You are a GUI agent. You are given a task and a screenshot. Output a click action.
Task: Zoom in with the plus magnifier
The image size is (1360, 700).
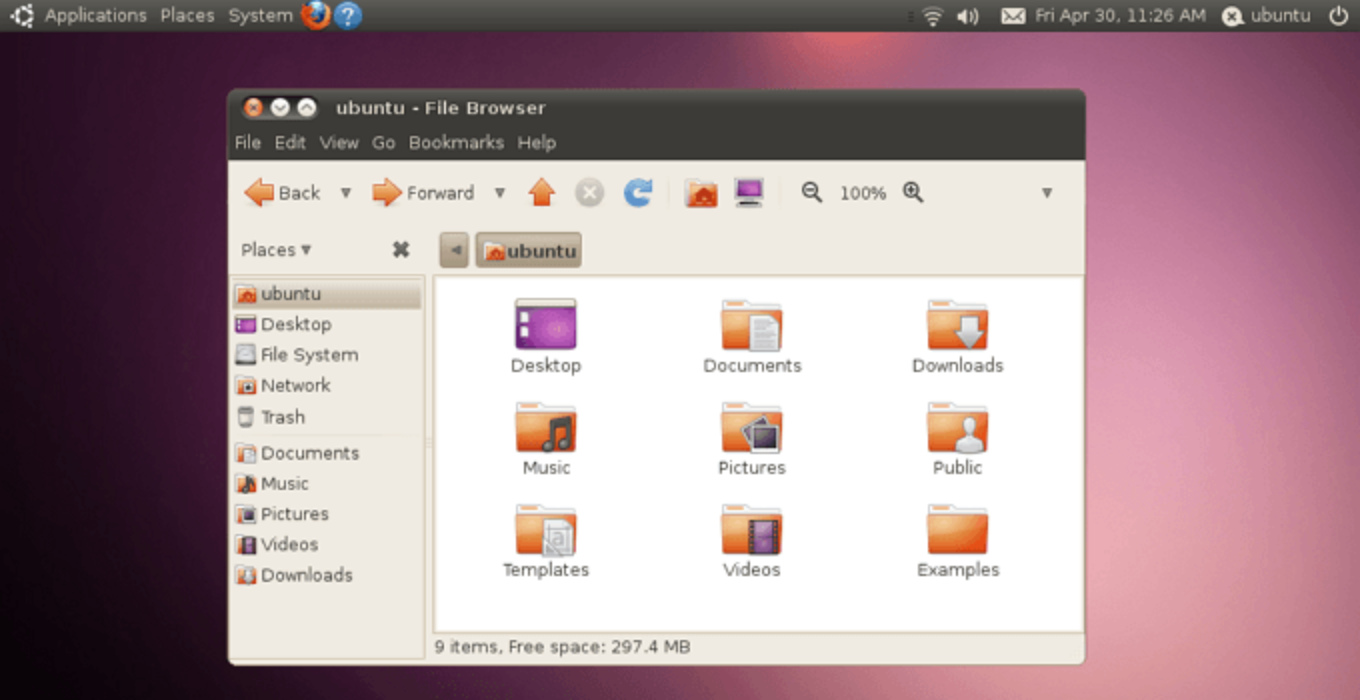pos(913,192)
